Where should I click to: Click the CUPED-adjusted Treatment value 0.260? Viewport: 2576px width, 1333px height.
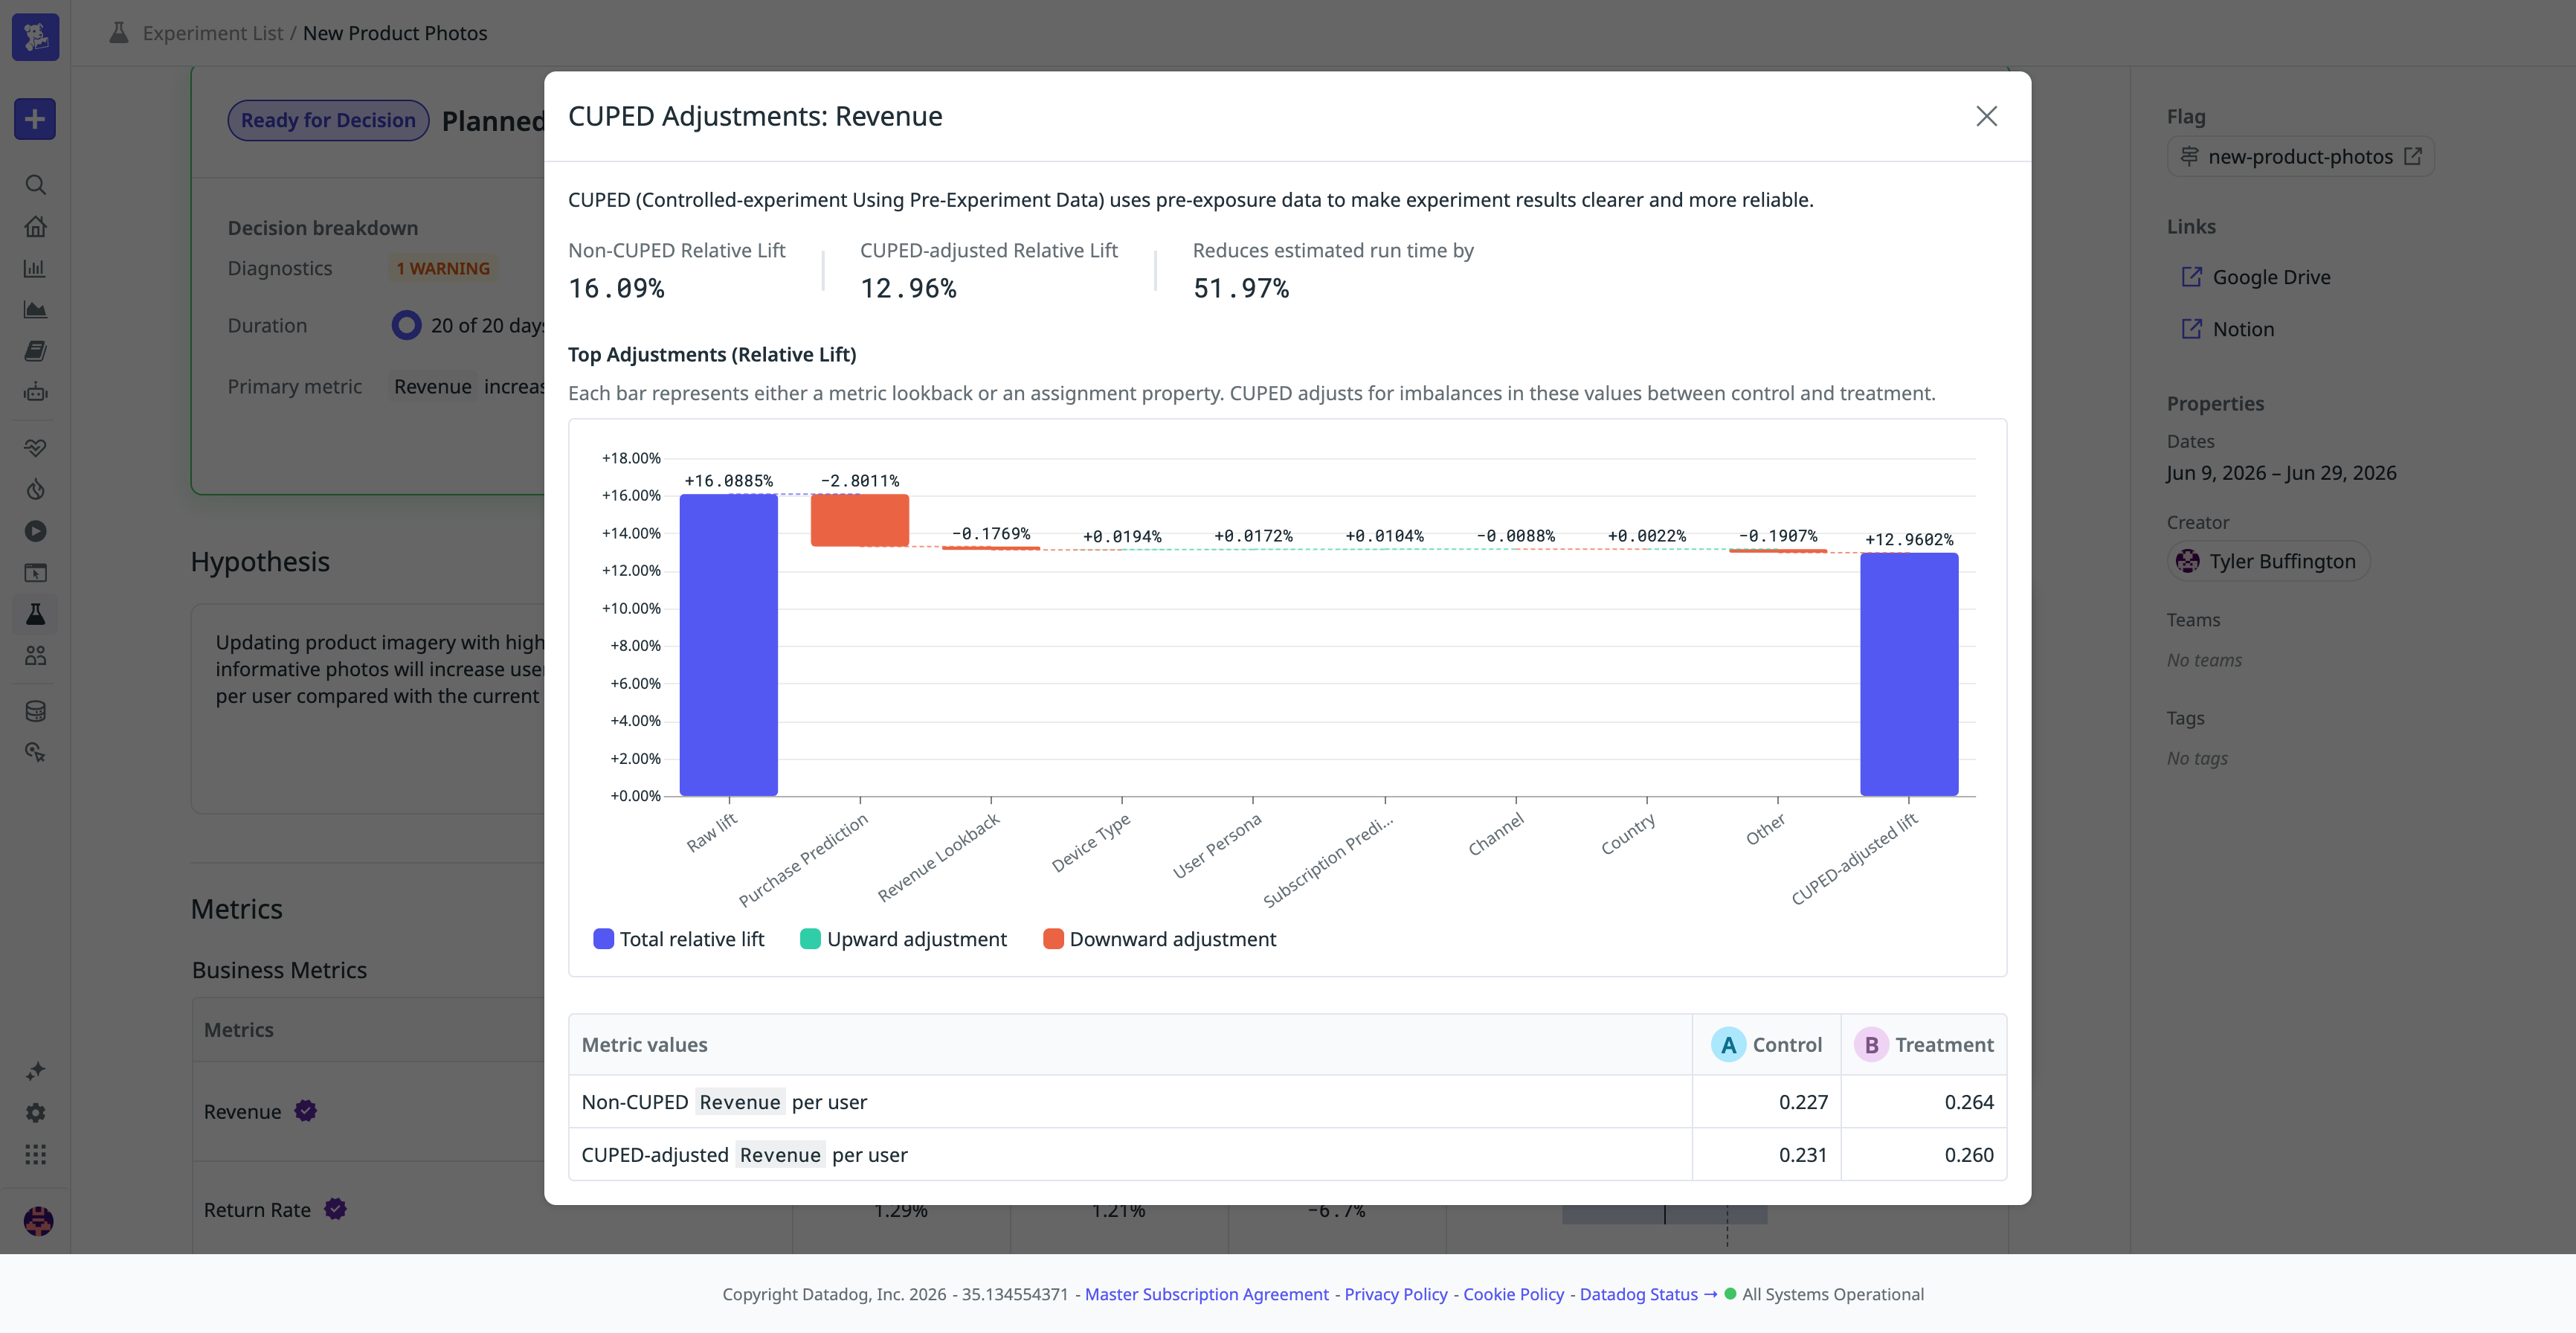coord(1969,1155)
